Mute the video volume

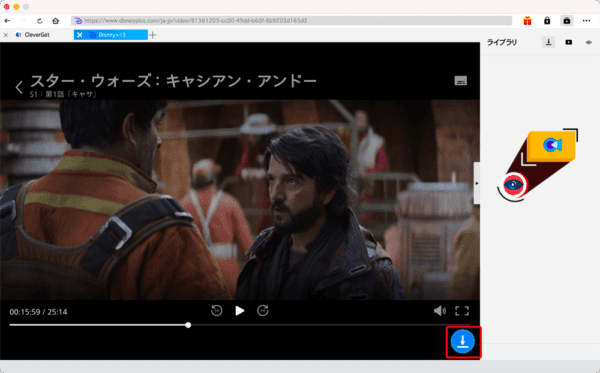[440, 311]
